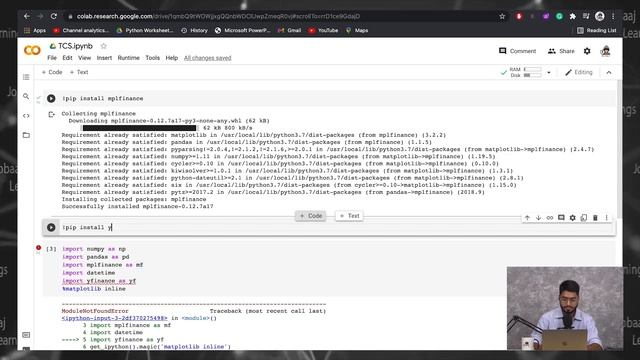The height and width of the screenshot is (360, 640).
Task: Click the browser address bar
Action: click(282, 16)
